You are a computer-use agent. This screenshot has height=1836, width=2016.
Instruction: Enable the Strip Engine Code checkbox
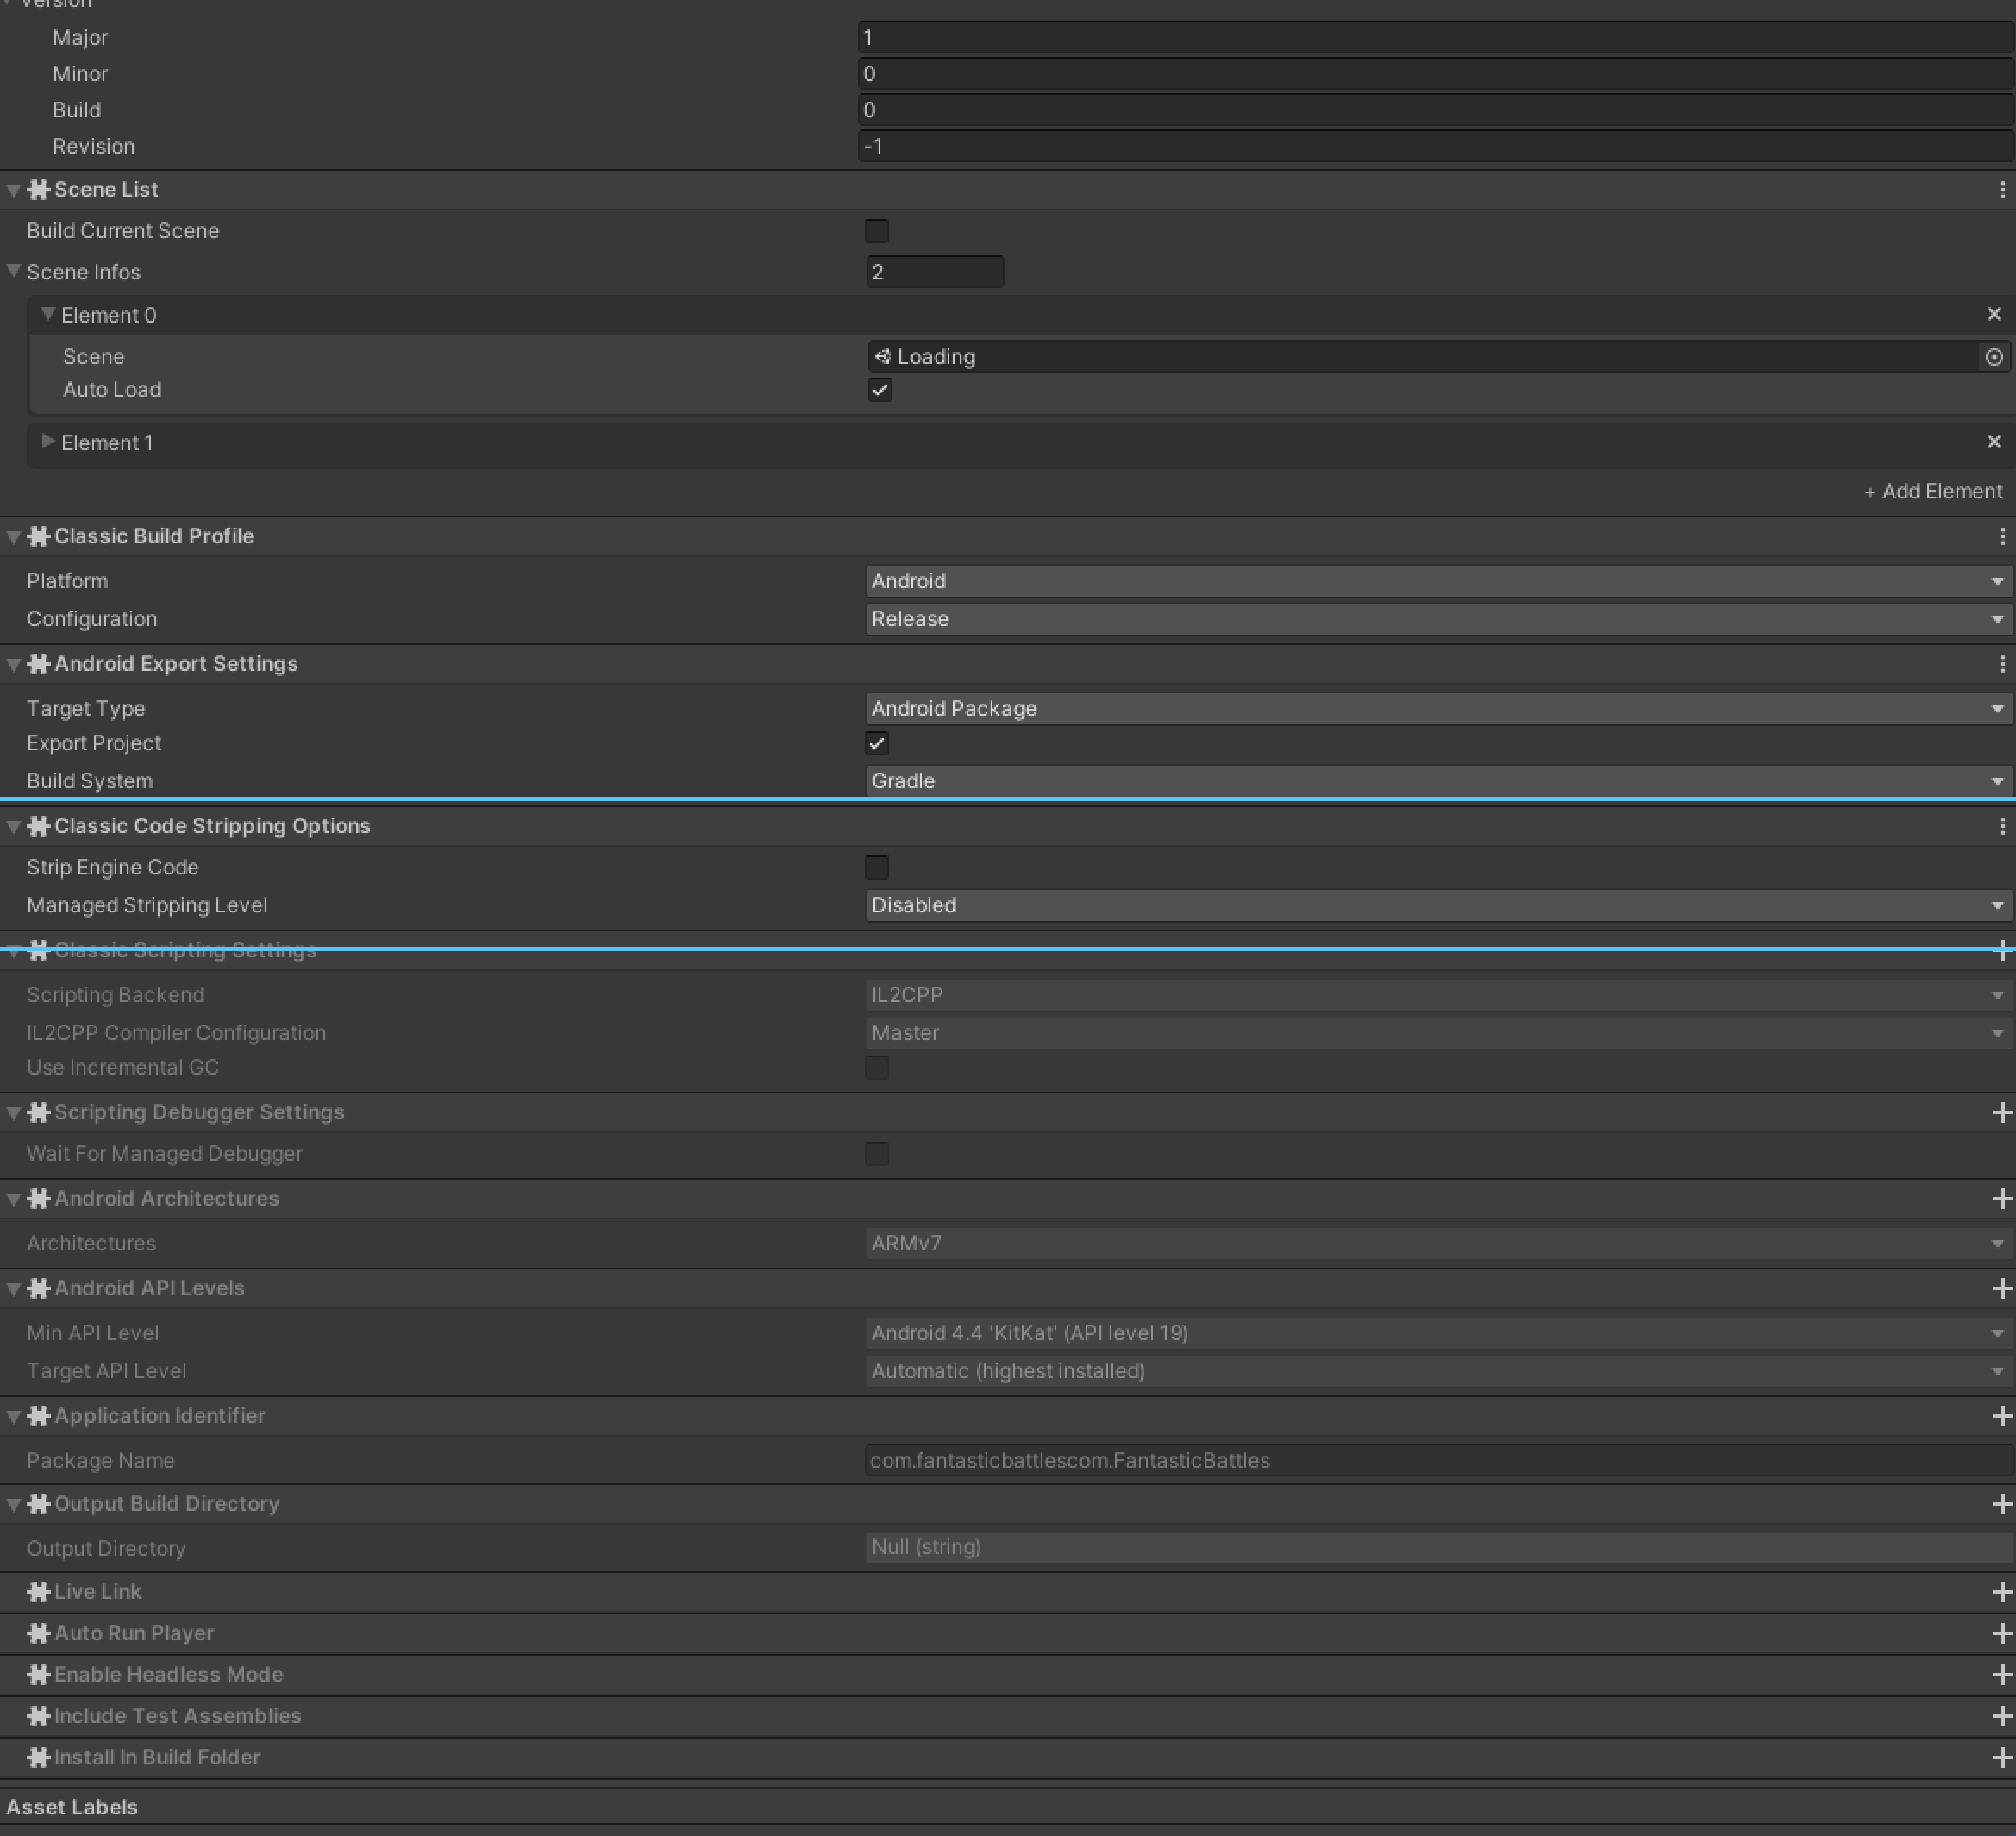[877, 867]
